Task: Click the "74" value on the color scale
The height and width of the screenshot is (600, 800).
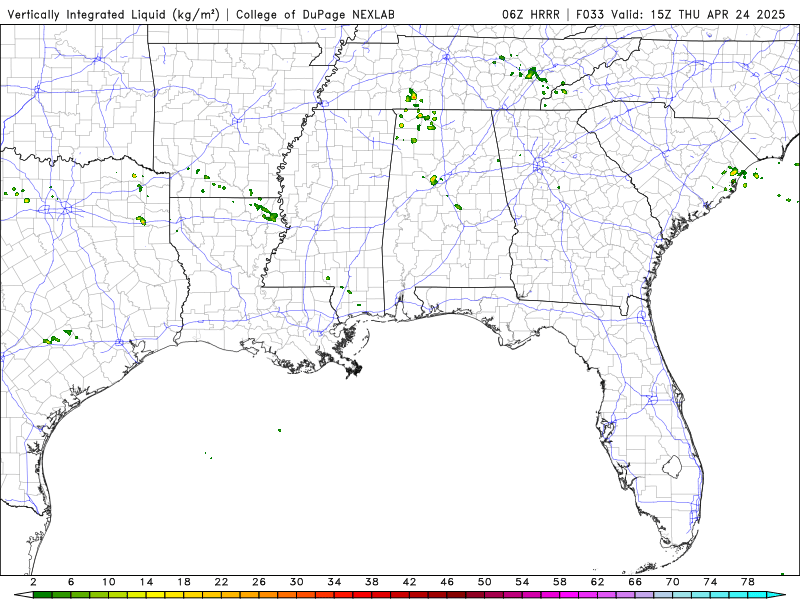Action: [711, 582]
